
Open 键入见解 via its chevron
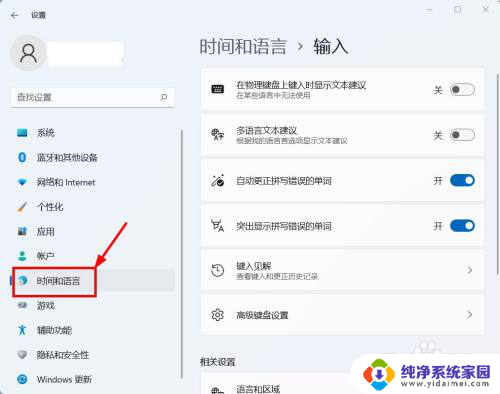(470, 270)
